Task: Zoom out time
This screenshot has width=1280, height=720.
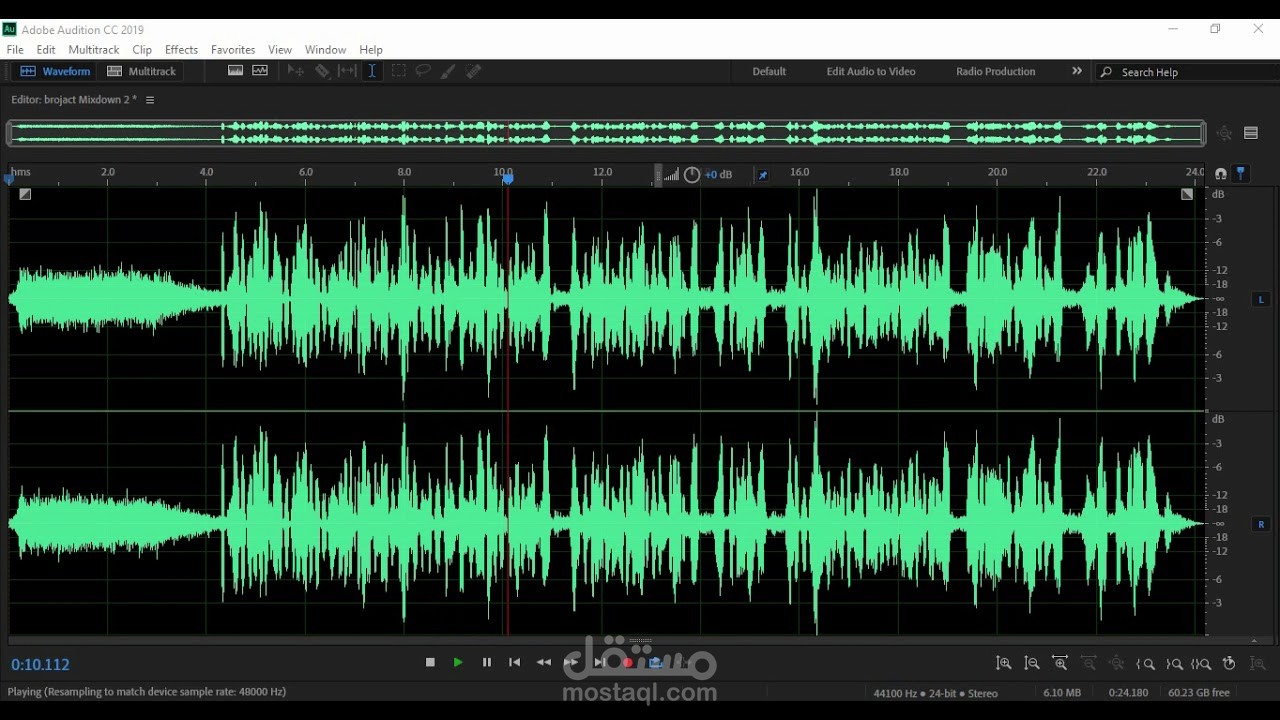Action: [x=1089, y=663]
